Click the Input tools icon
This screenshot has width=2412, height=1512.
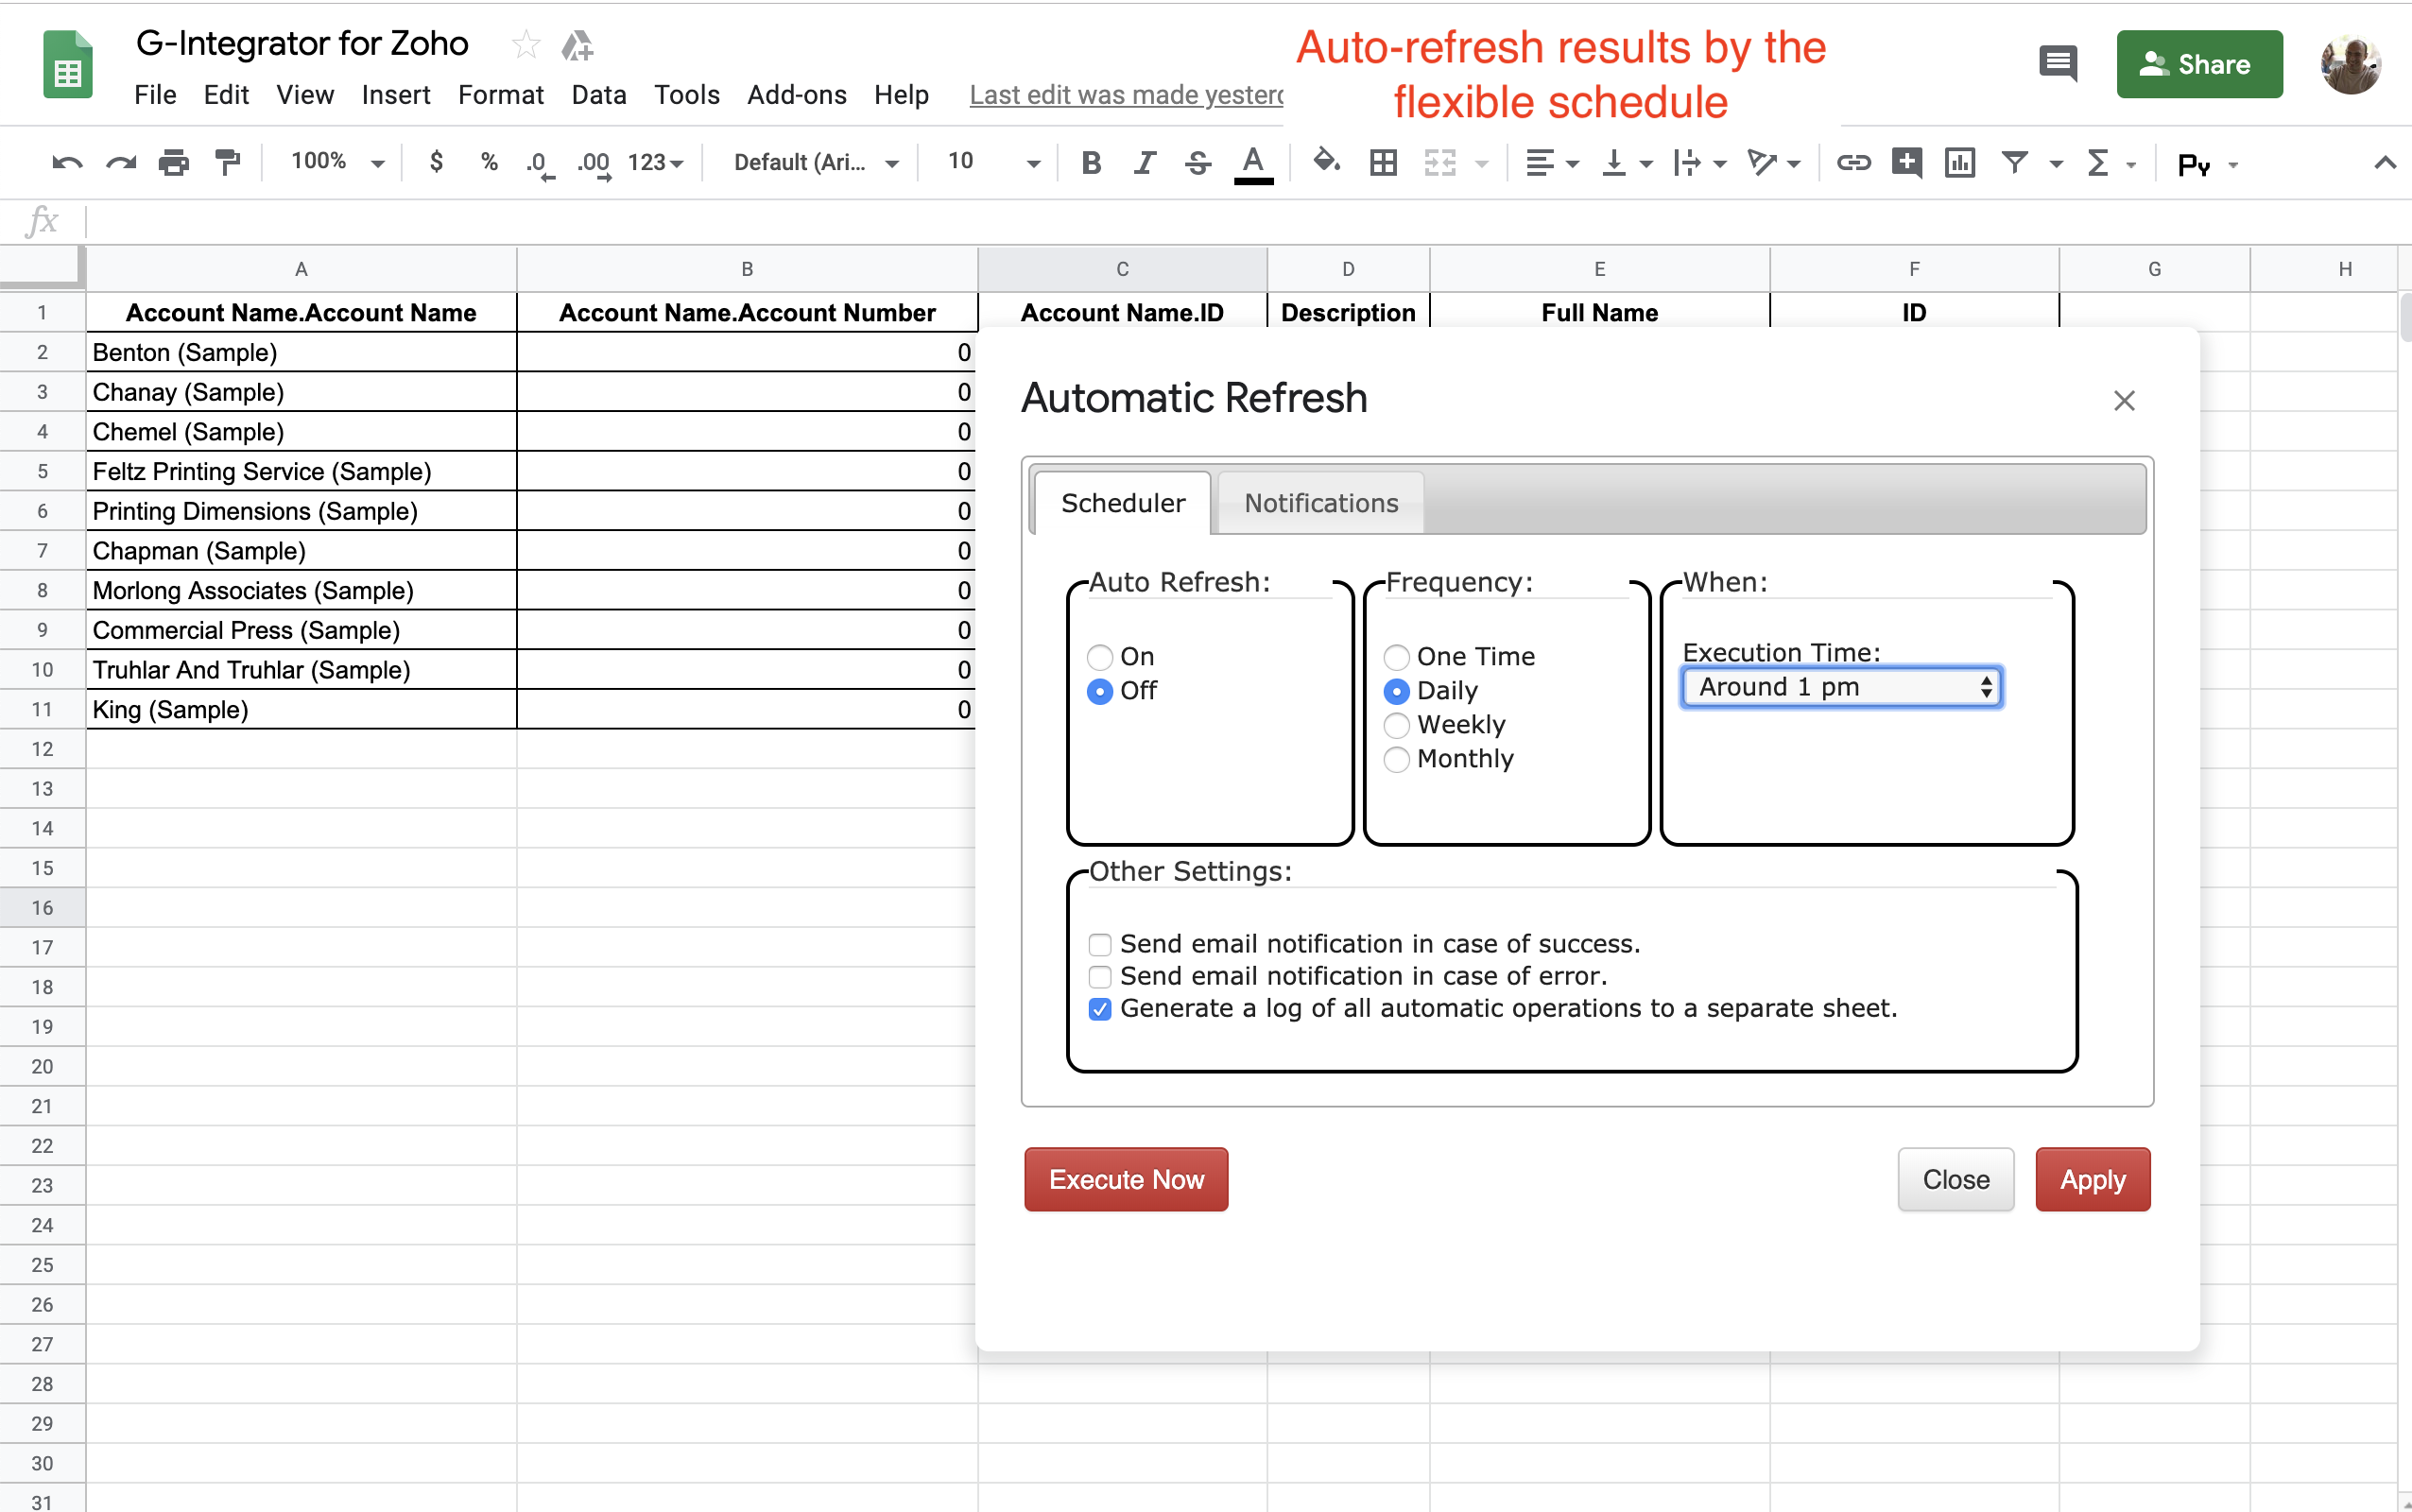[x=2194, y=164]
